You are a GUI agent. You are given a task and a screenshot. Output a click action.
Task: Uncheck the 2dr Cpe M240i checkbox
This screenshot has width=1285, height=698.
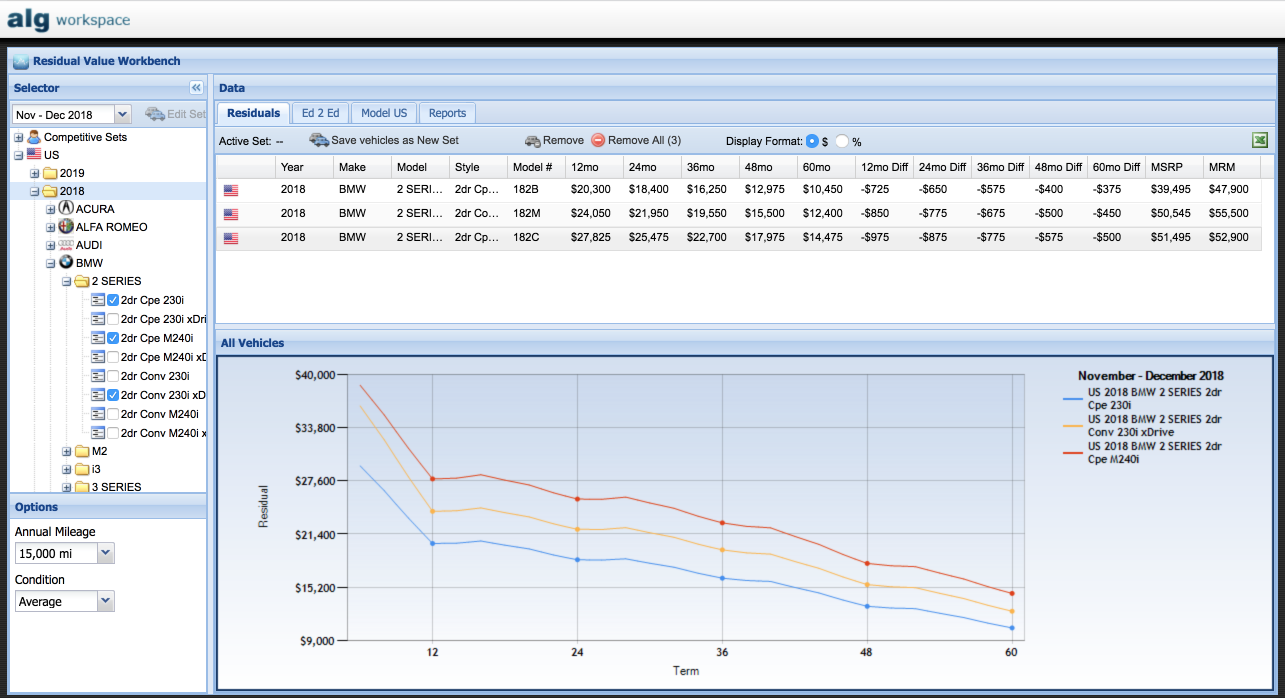point(113,338)
